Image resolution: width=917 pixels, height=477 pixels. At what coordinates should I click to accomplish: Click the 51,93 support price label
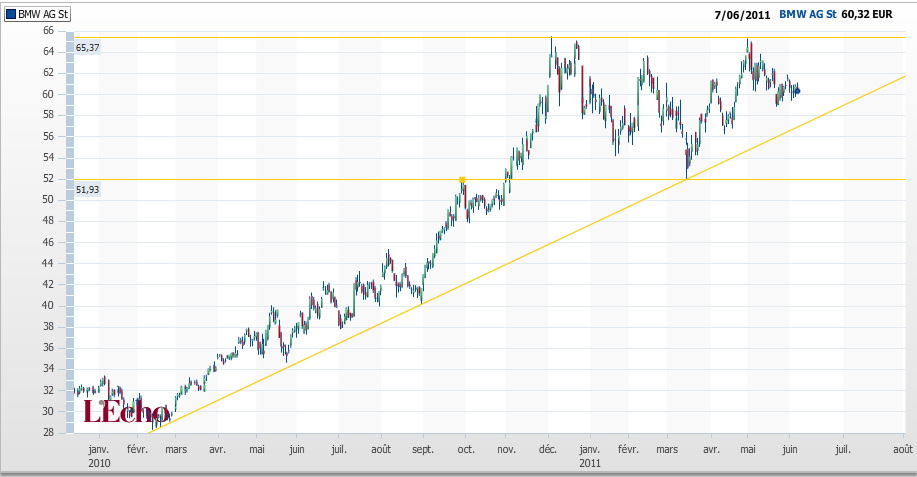[87, 189]
